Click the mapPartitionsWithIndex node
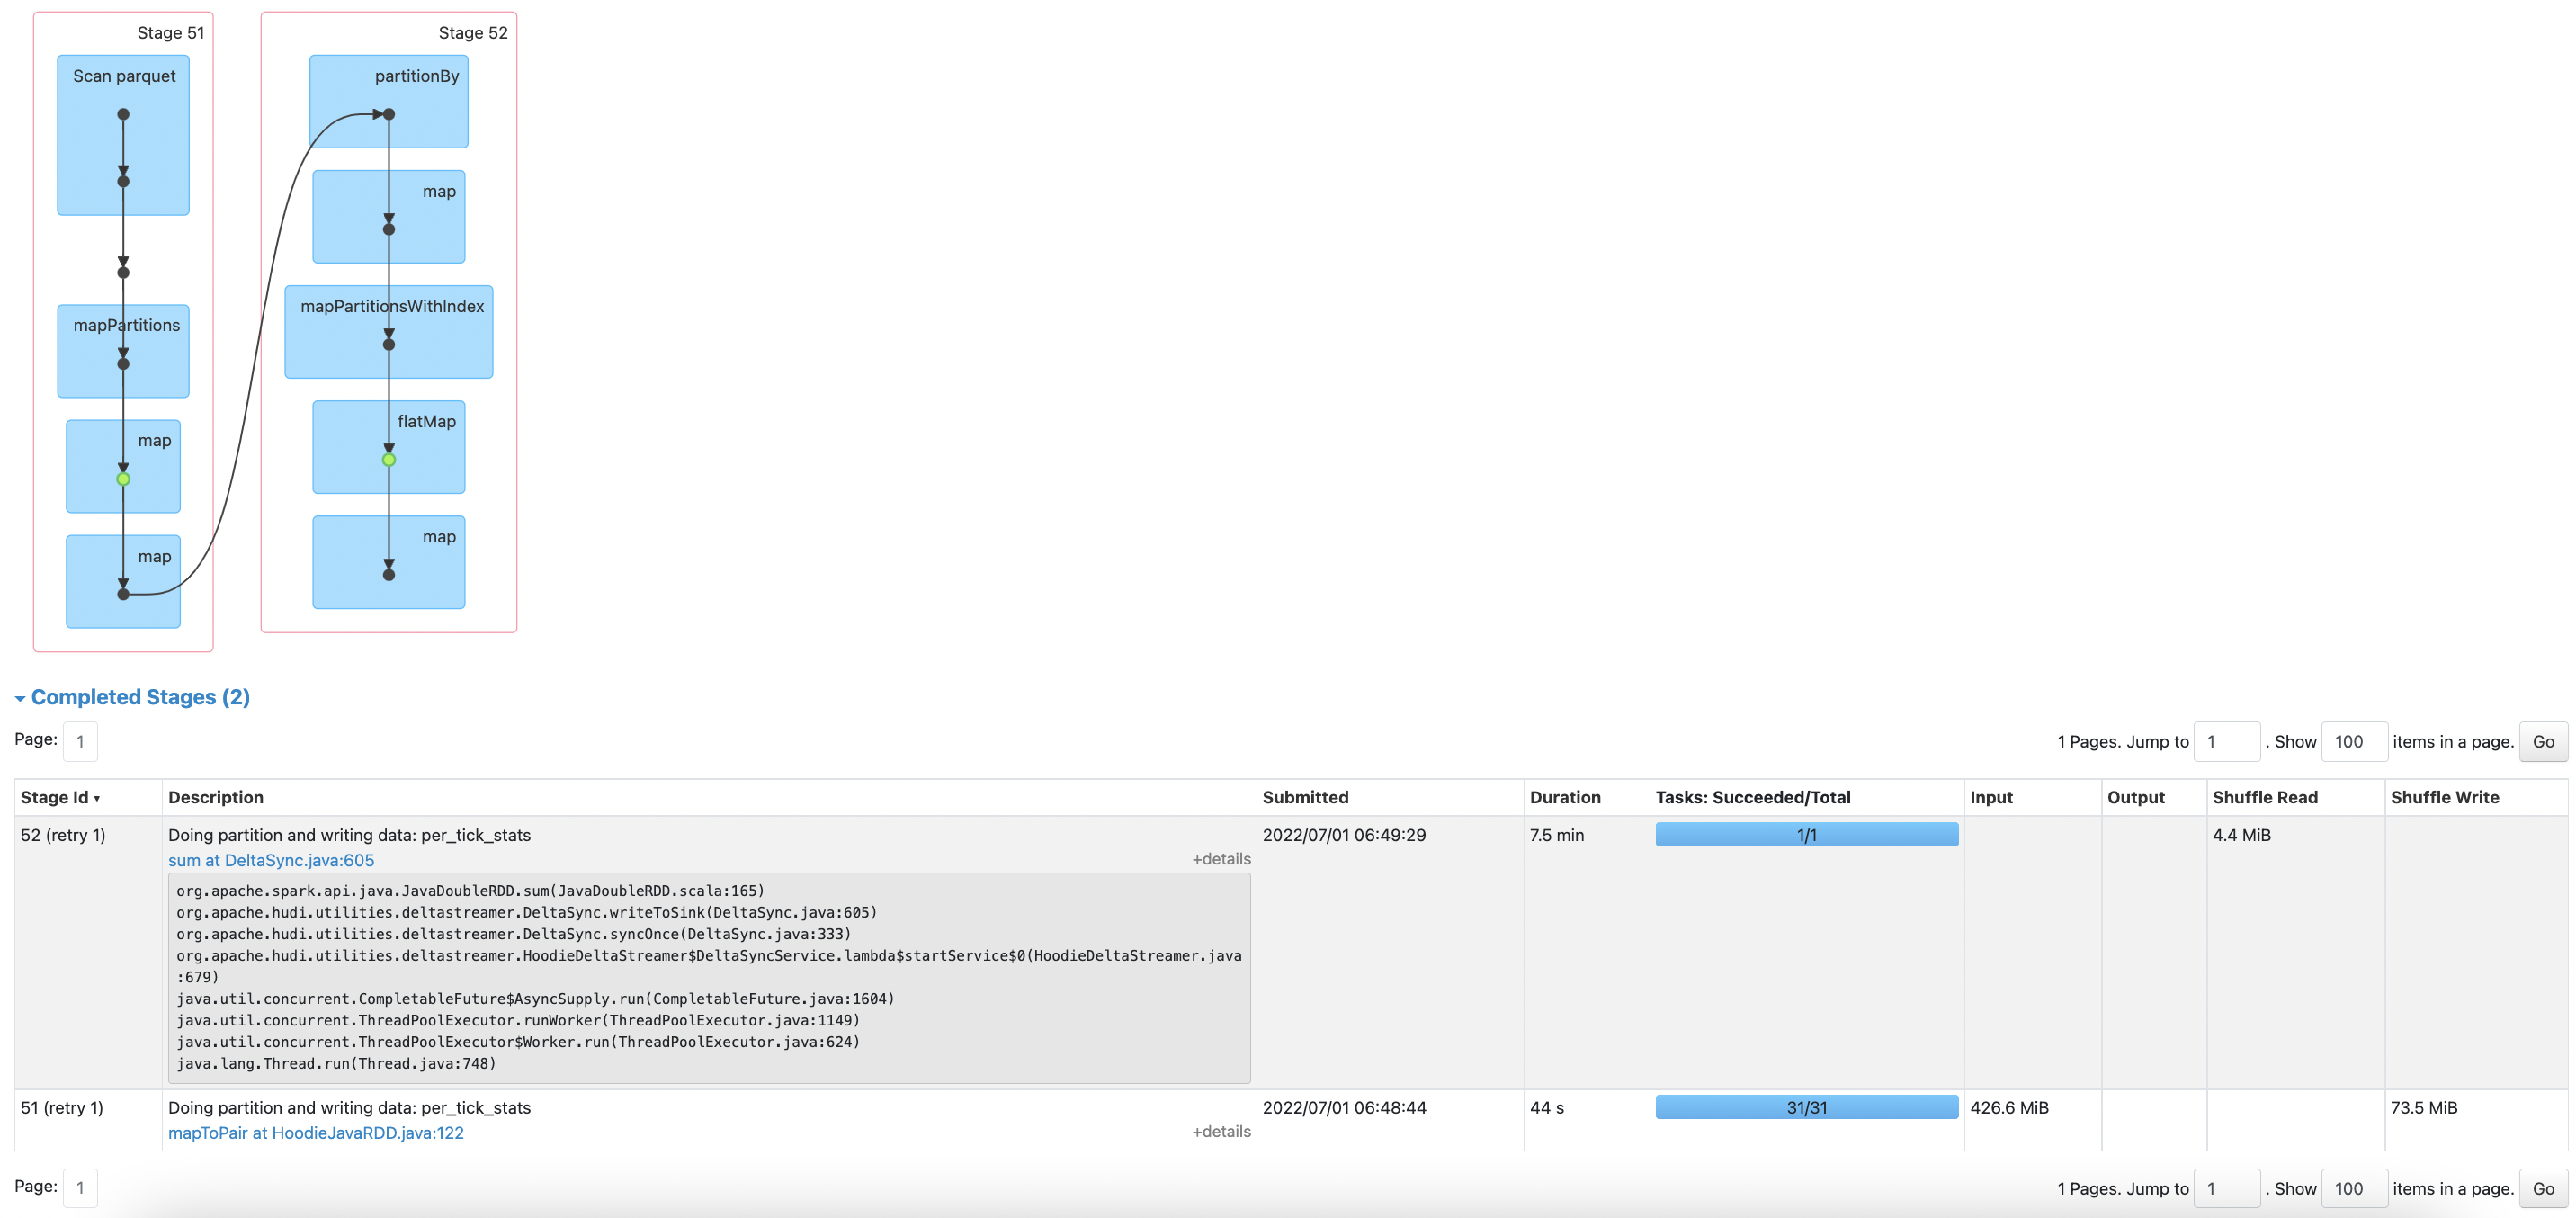2576x1218 pixels. point(388,331)
